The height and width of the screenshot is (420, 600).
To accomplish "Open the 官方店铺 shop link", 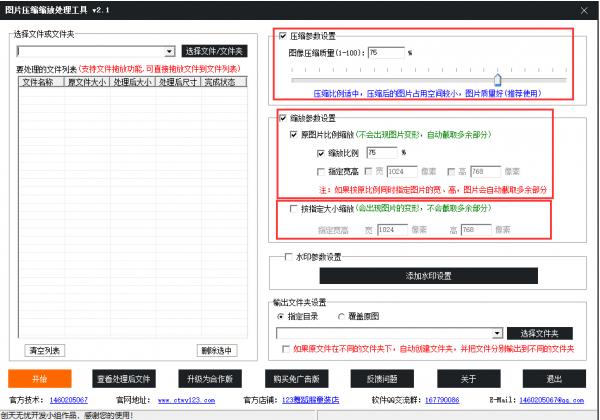I will click(x=310, y=400).
